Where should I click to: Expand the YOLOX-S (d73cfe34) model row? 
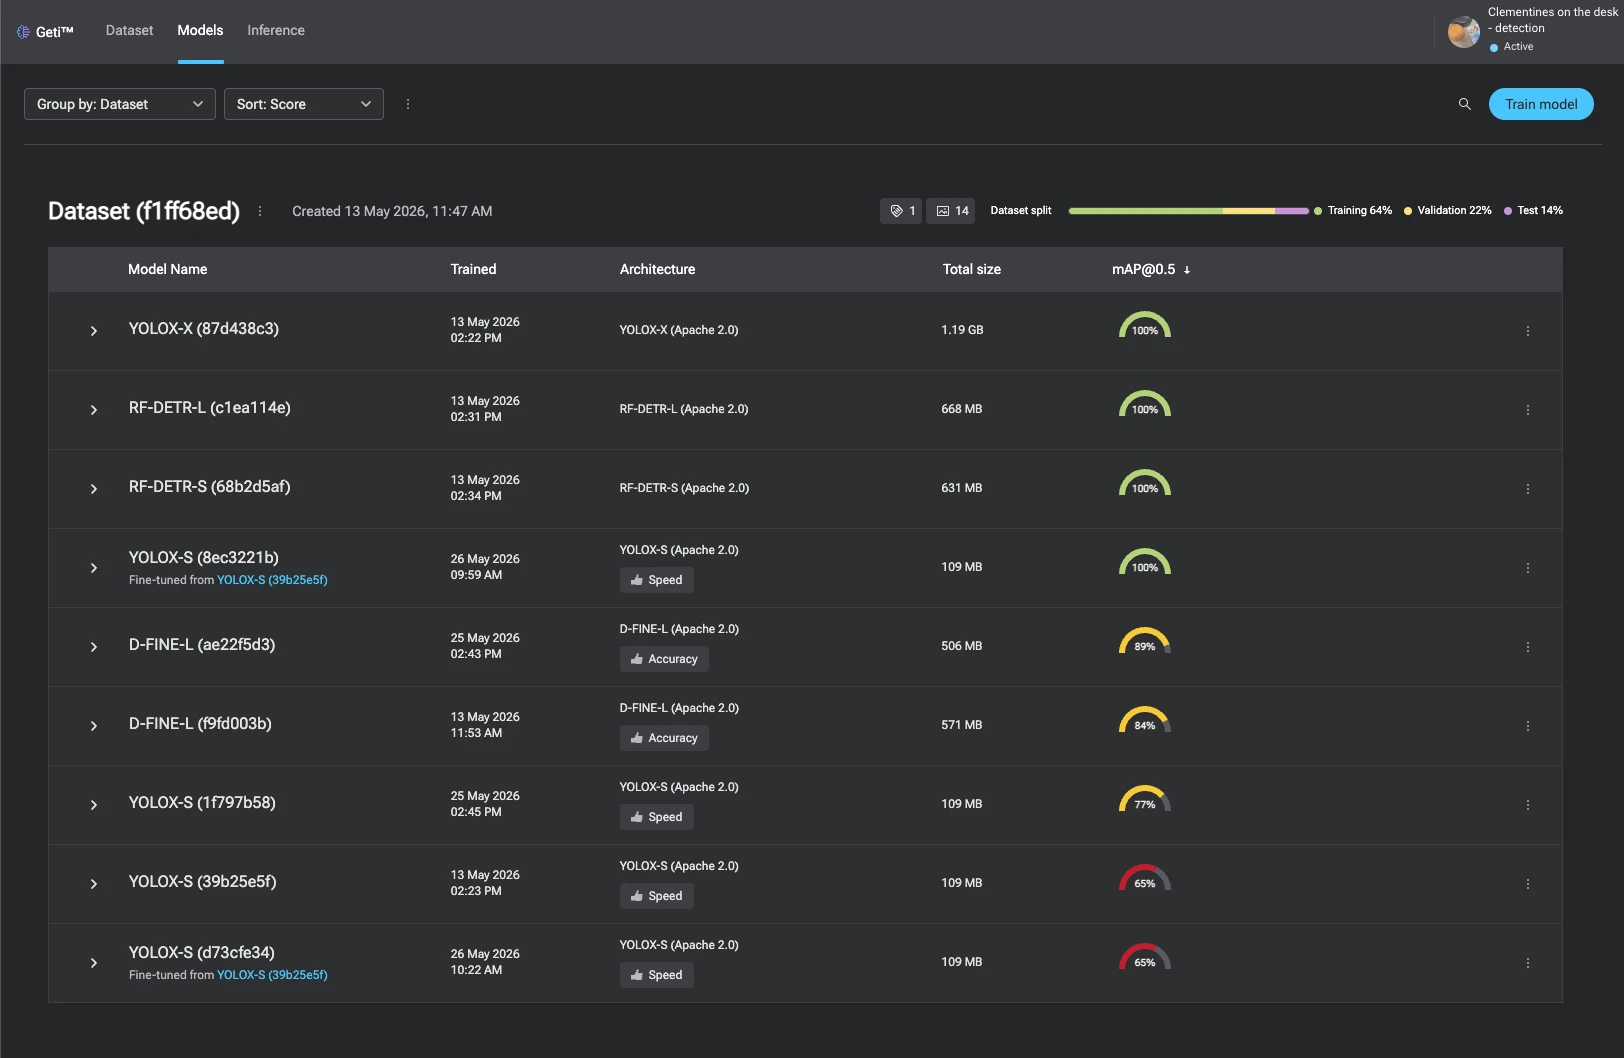pyautogui.click(x=94, y=963)
